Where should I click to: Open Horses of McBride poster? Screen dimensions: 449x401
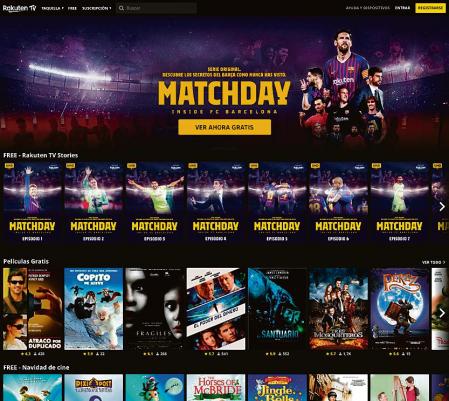216,387
